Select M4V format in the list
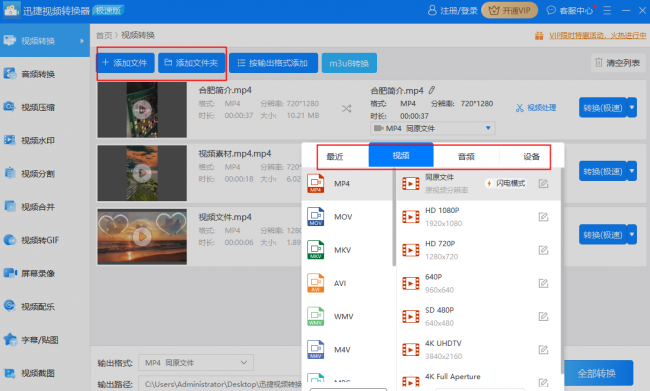650x391 pixels. [347, 350]
